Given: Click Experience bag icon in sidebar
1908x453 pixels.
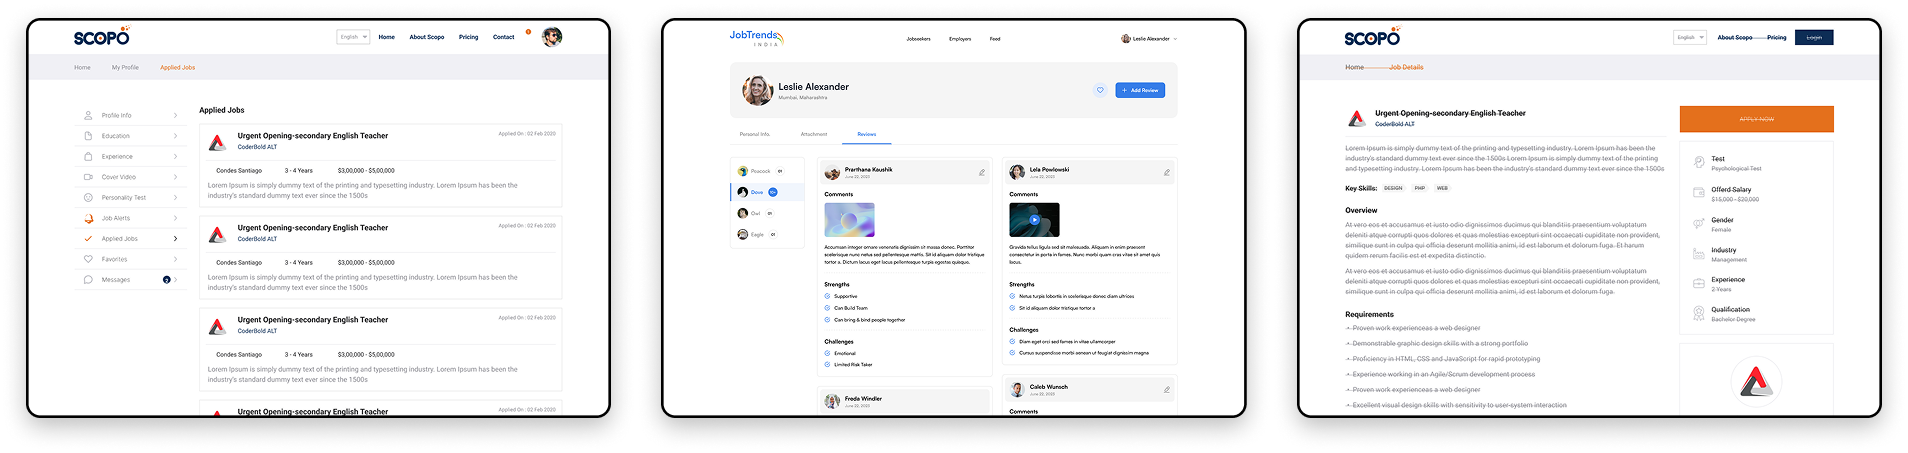Looking at the screenshot, I should (88, 156).
